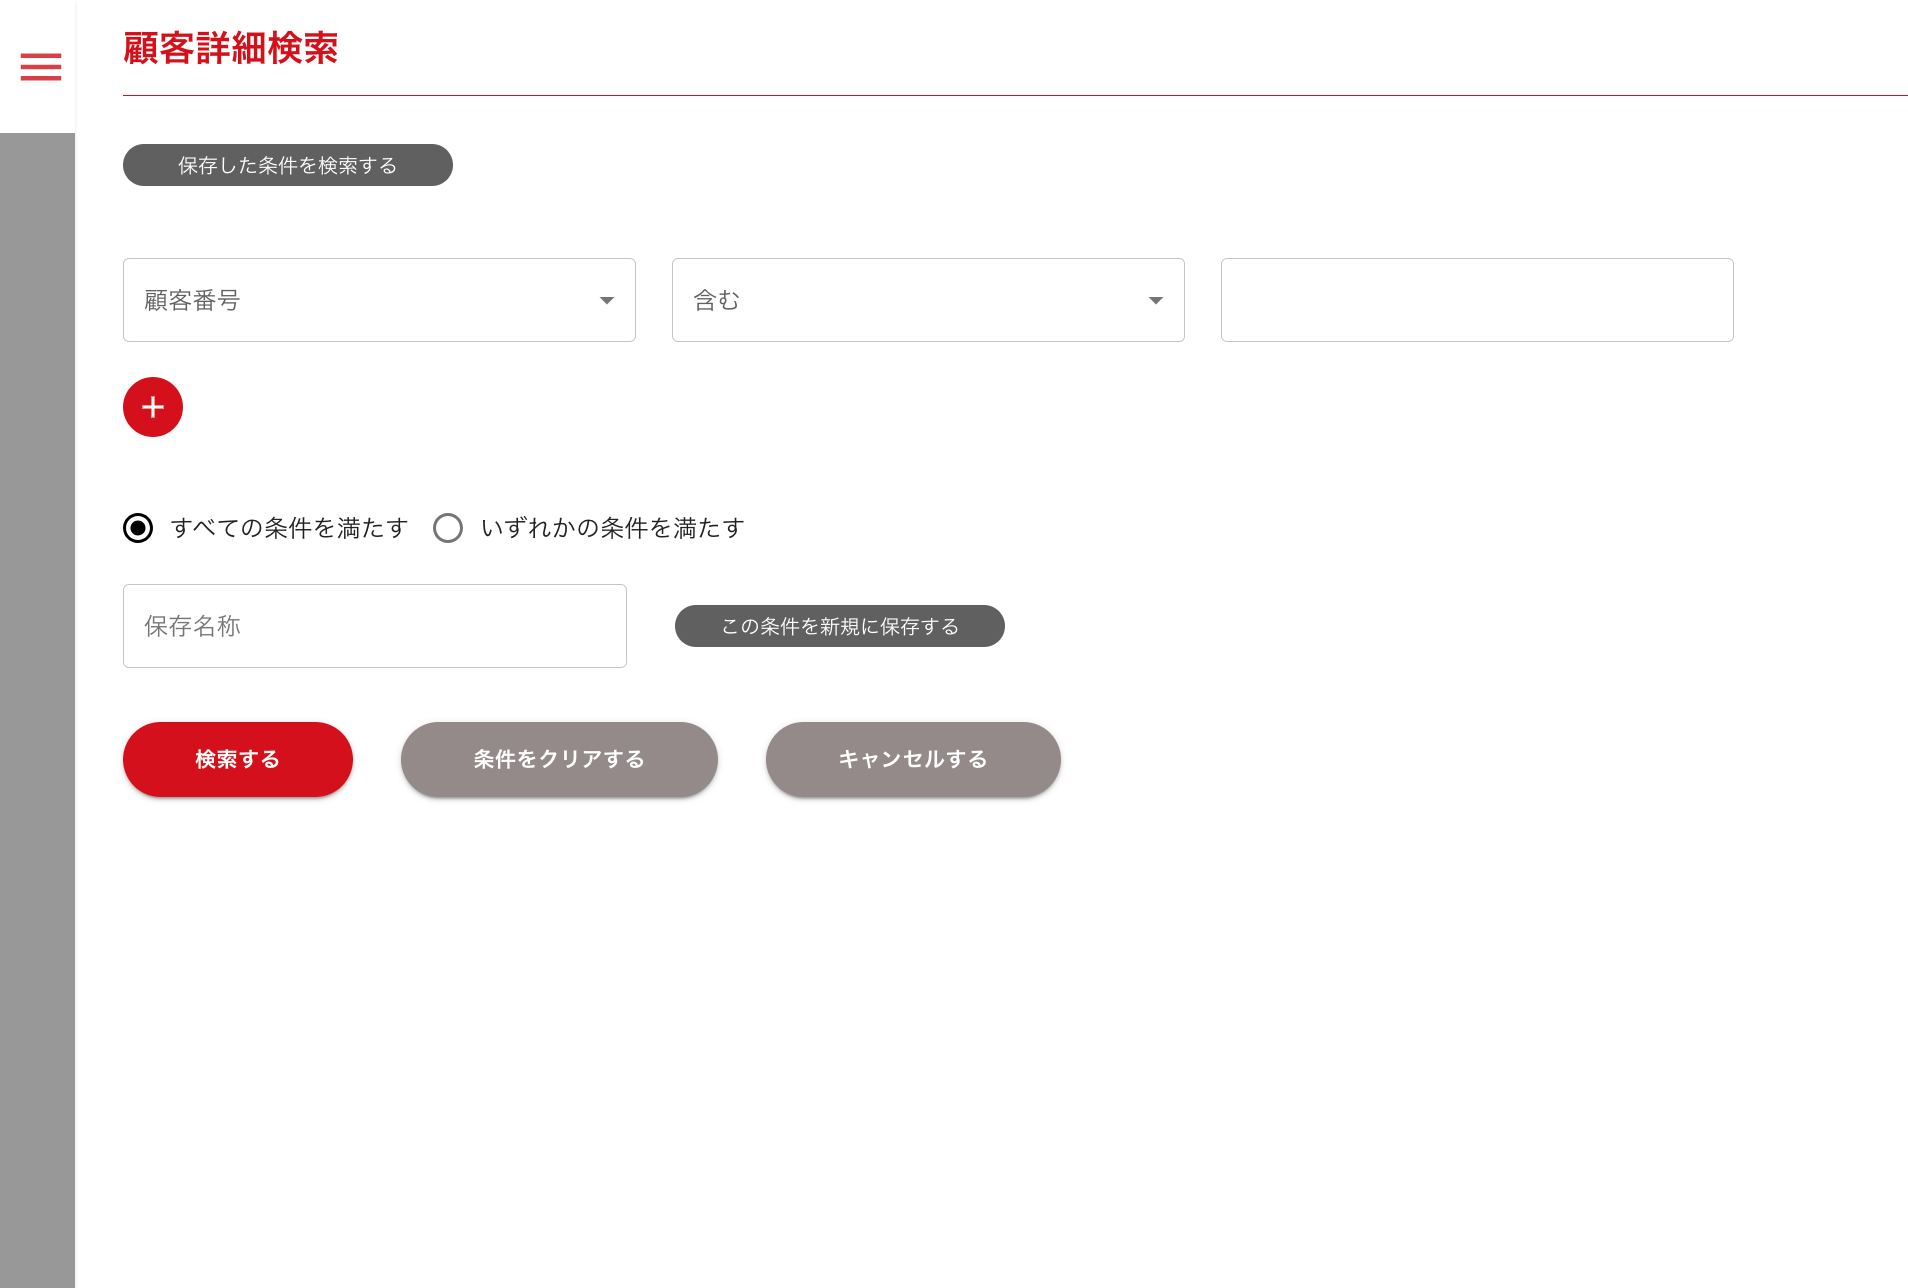Select the いずれかの条件を満たす radio button

pos(448,528)
